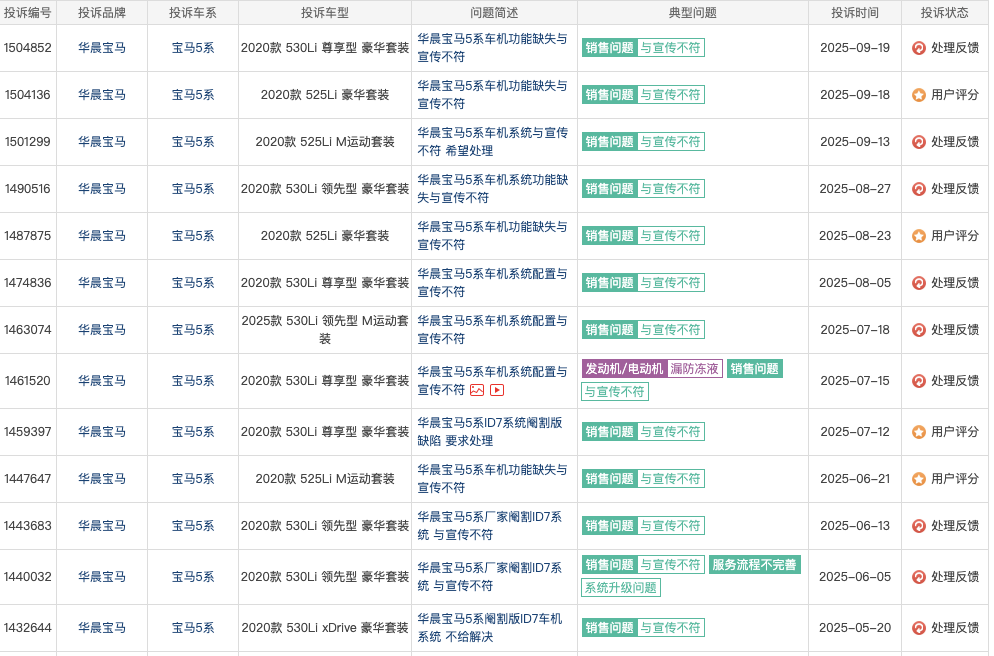Click the purple 发动机/电动机 tag
This screenshot has width=994, height=656.
tap(624, 369)
